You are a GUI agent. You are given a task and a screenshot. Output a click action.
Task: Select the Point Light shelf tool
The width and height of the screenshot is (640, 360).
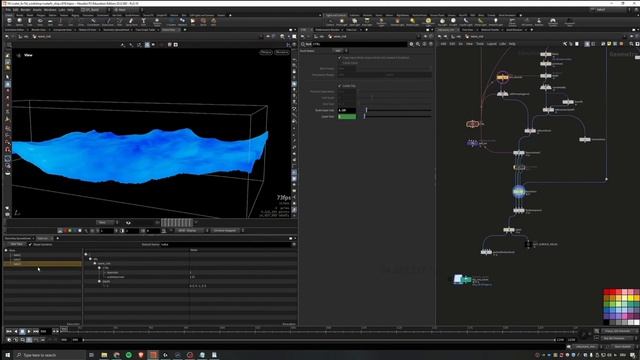click(342, 22)
